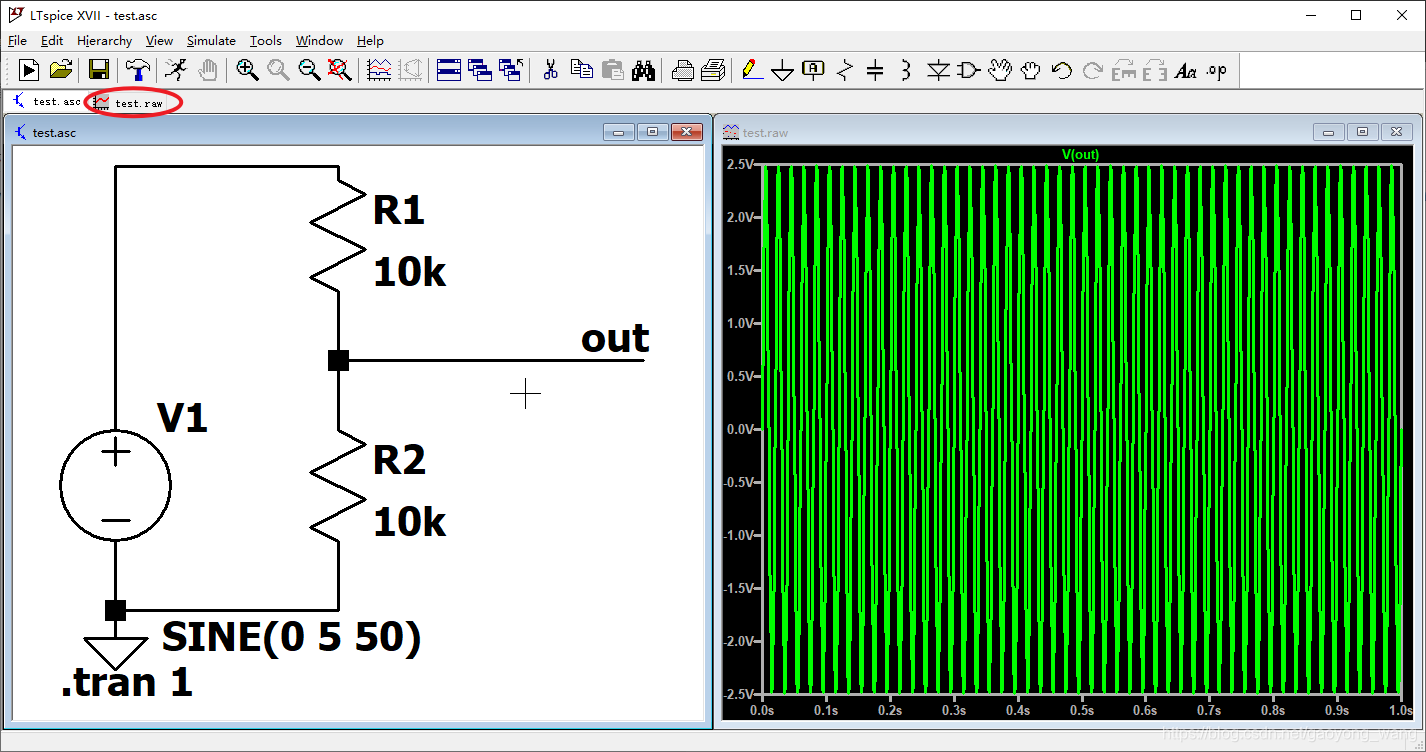Open the Hierarchy menu
This screenshot has width=1426, height=752.
click(105, 41)
